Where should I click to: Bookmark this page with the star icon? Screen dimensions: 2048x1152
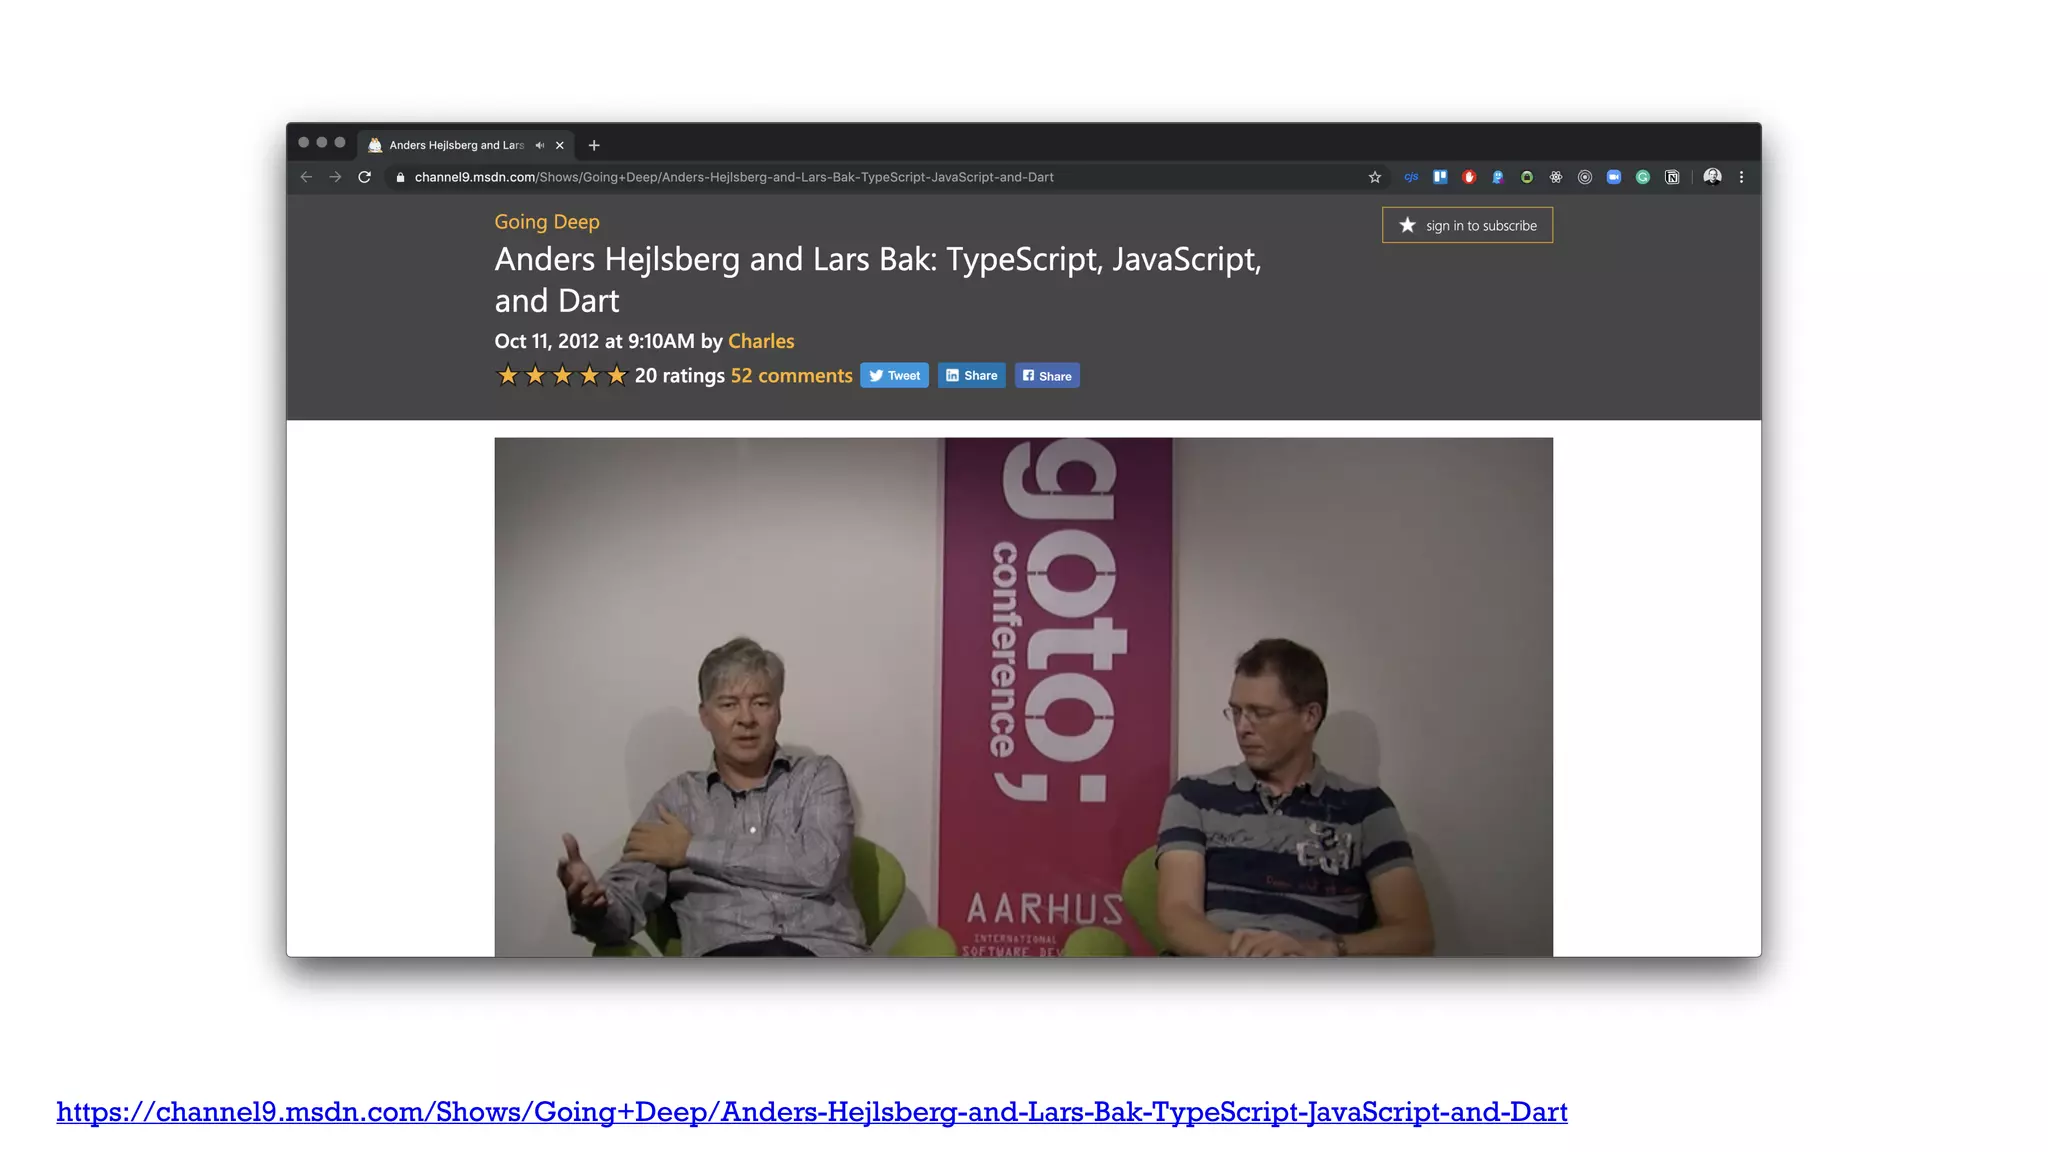[x=1375, y=177]
